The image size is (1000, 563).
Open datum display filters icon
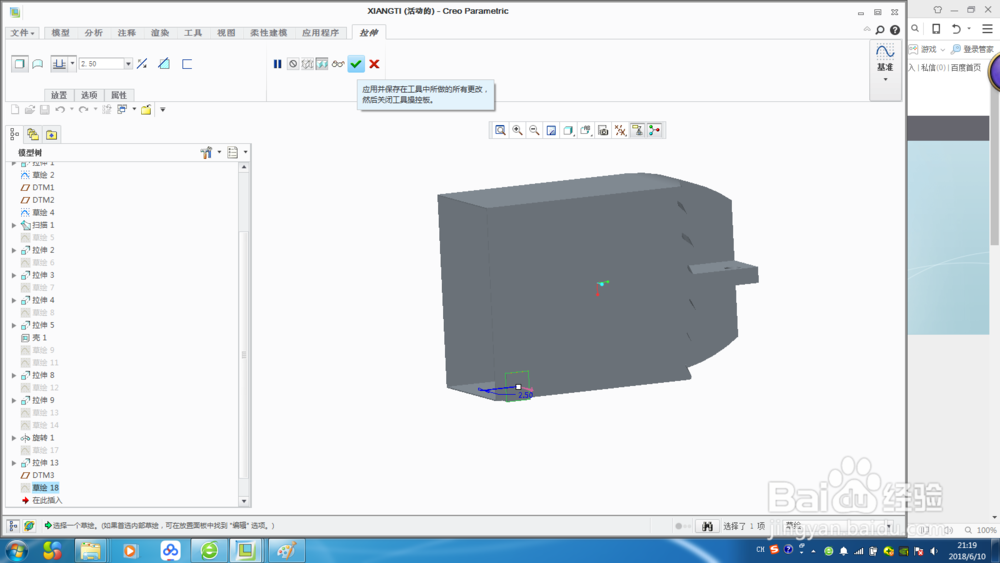pyautogui.click(x=620, y=130)
